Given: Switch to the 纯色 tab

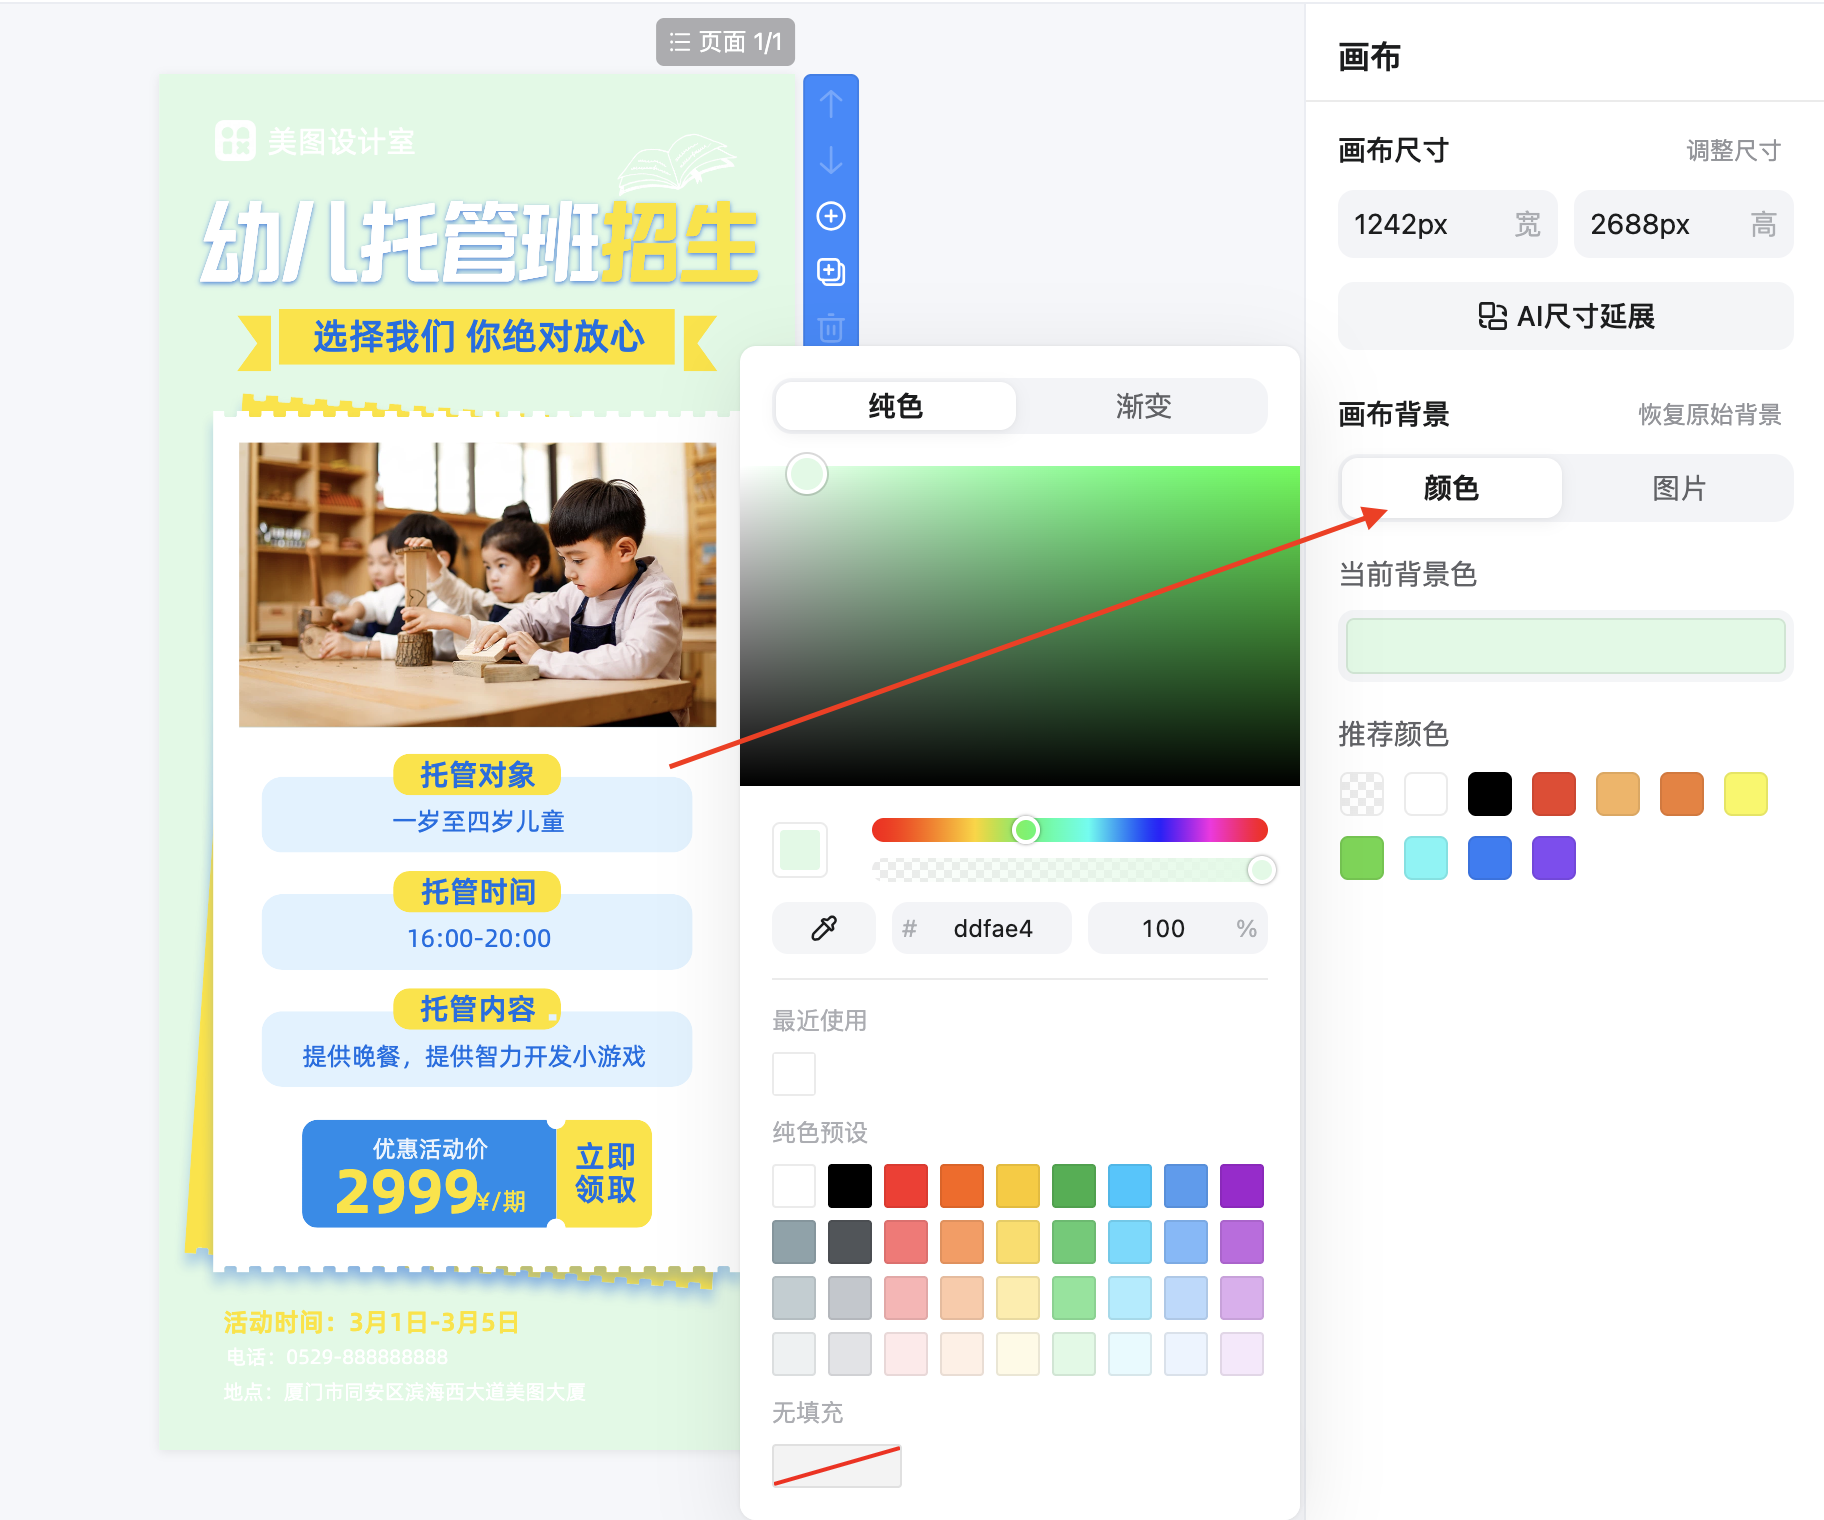Looking at the screenshot, I should pos(894,406).
